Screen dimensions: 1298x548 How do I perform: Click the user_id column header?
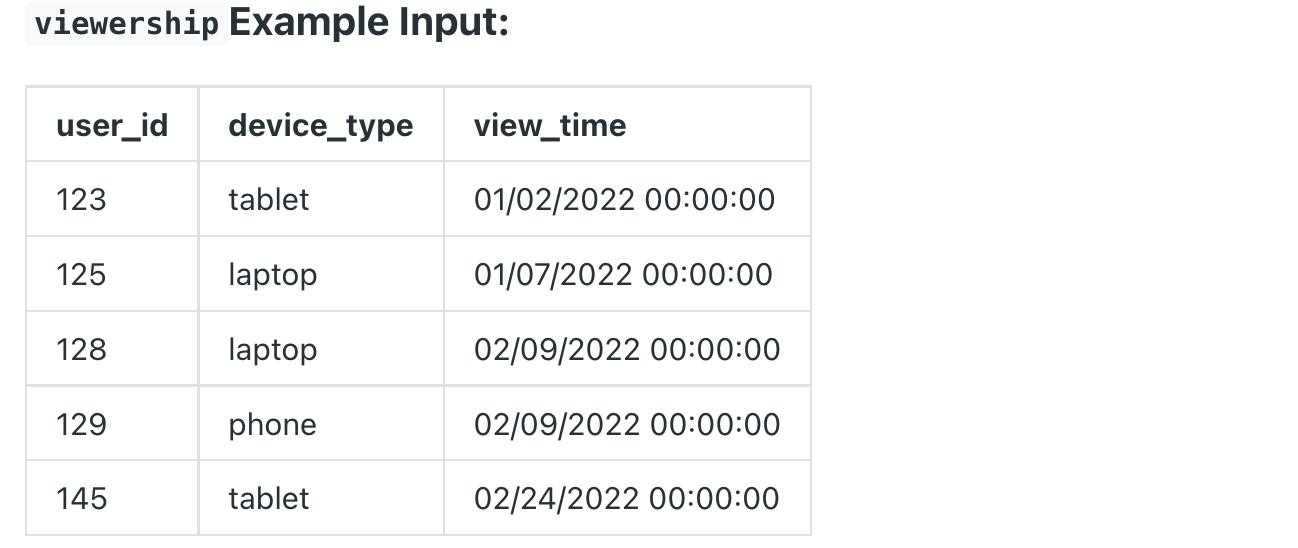click(112, 125)
